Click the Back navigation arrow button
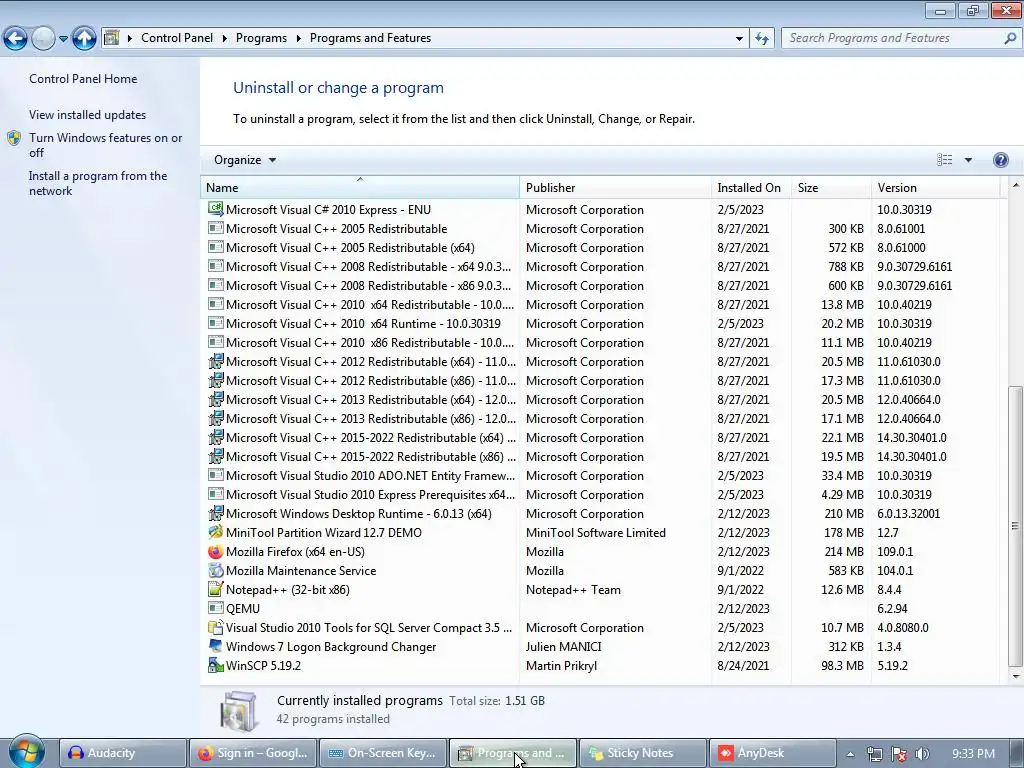This screenshot has width=1024, height=768. click(16, 38)
